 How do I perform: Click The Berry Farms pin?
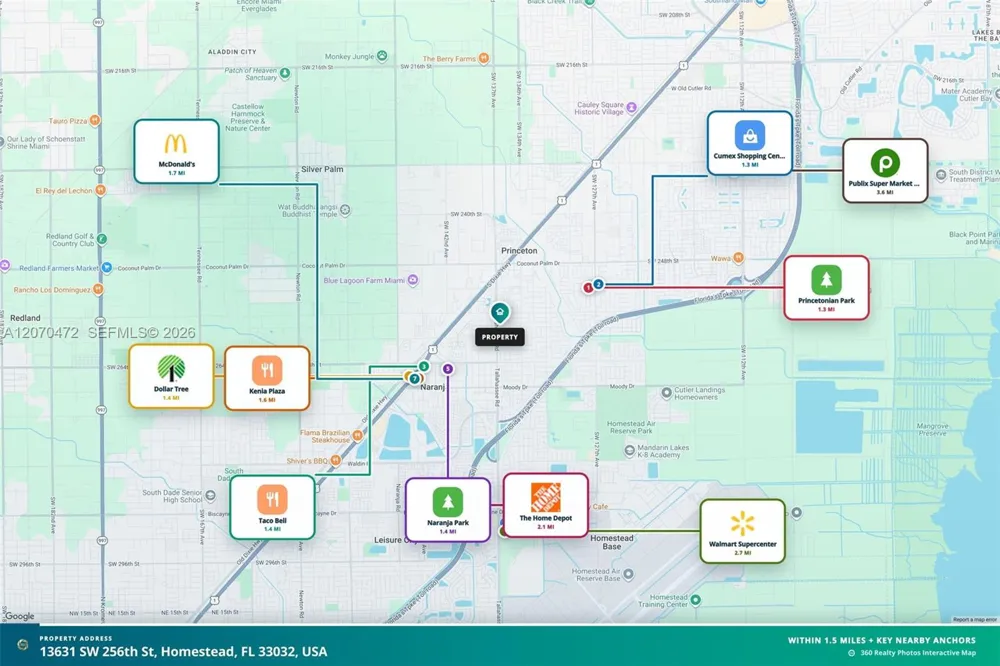point(484,59)
